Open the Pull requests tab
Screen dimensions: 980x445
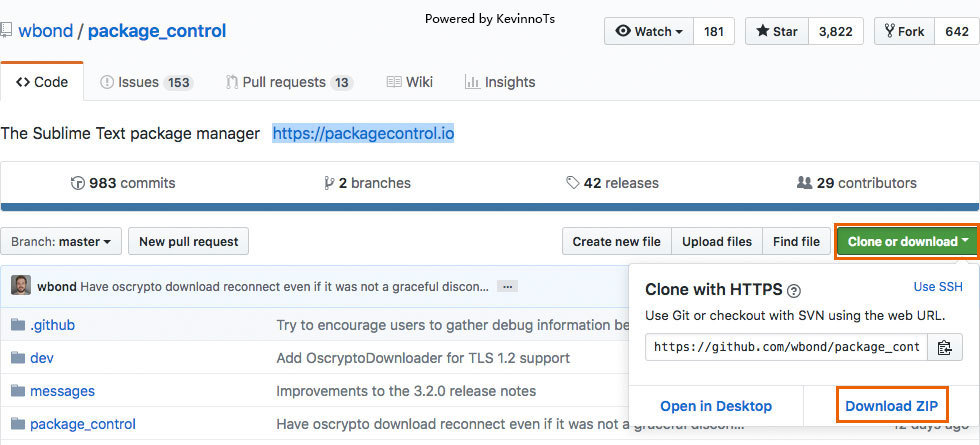point(289,82)
